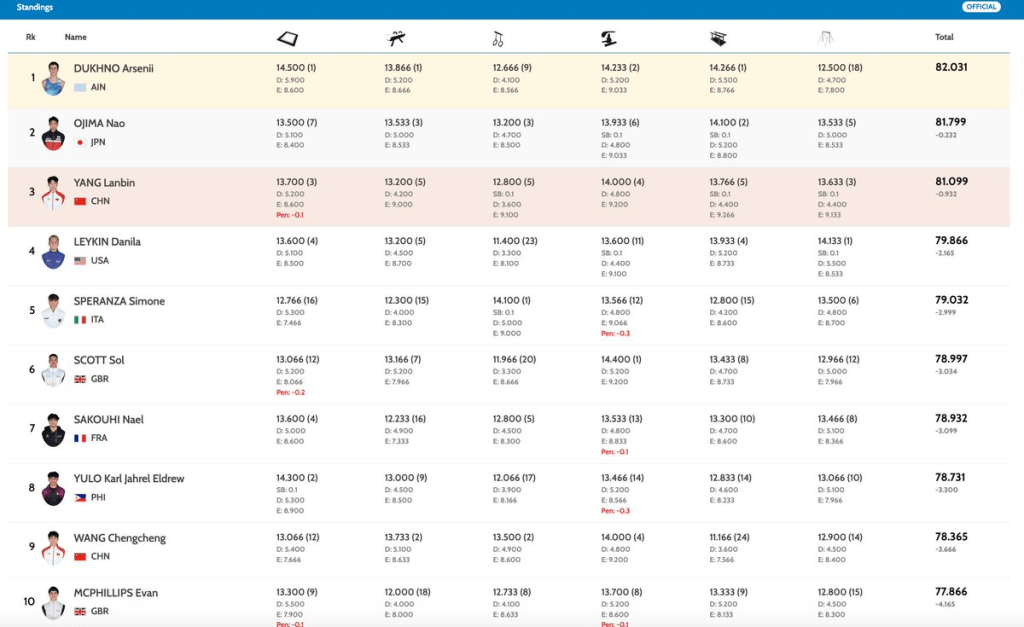Image resolution: width=1024 pixels, height=627 pixels.
Task: Click the Italy flag under SPERANZA Simone
Action: pos(80,320)
